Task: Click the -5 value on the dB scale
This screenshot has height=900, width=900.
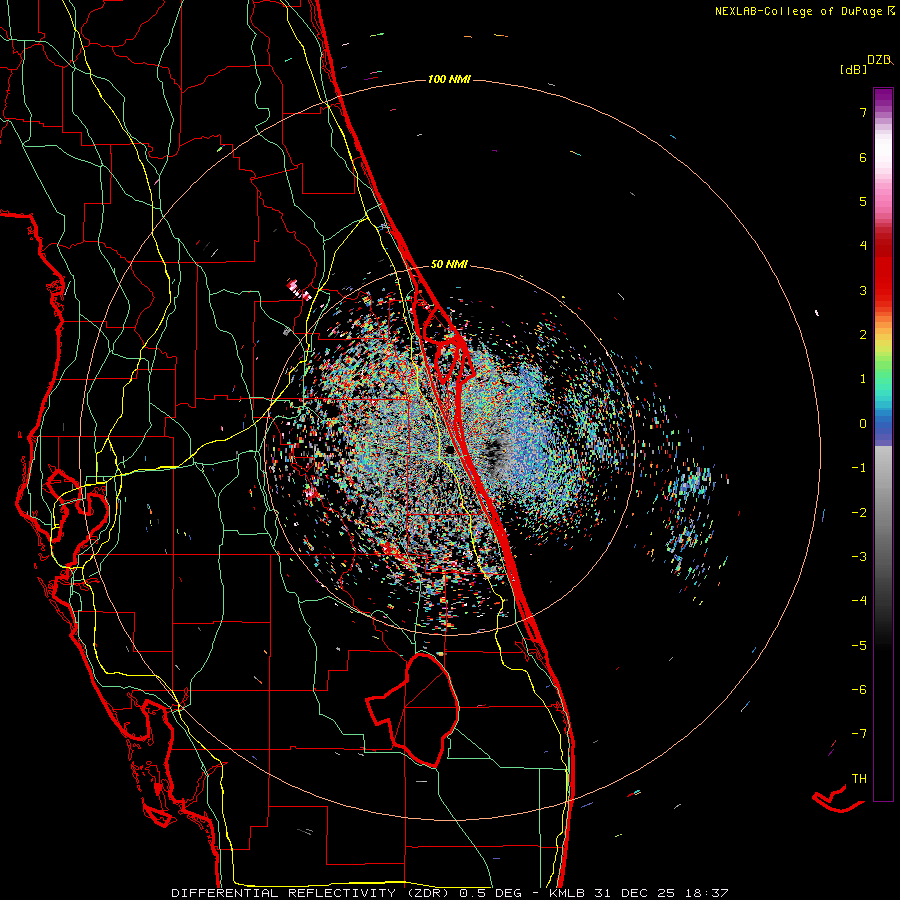Action: (859, 646)
